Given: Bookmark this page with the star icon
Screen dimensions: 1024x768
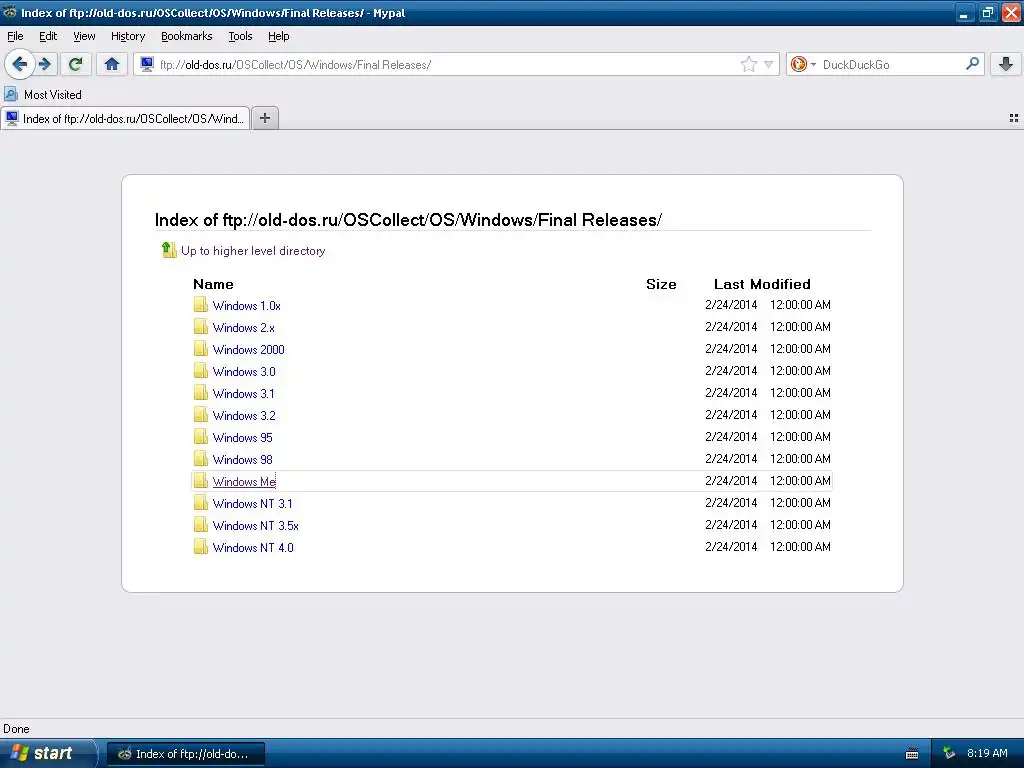Looking at the screenshot, I should tap(748, 64).
